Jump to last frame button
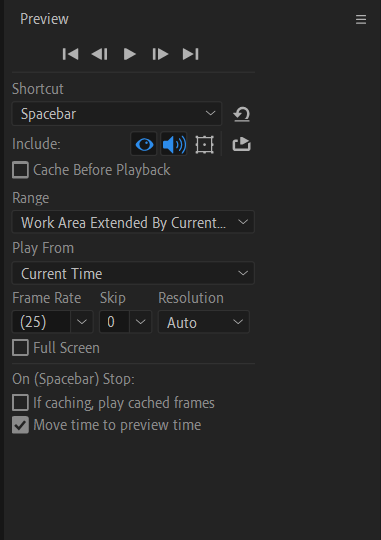Viewport: 381px width, 540px height. (190, 54)
